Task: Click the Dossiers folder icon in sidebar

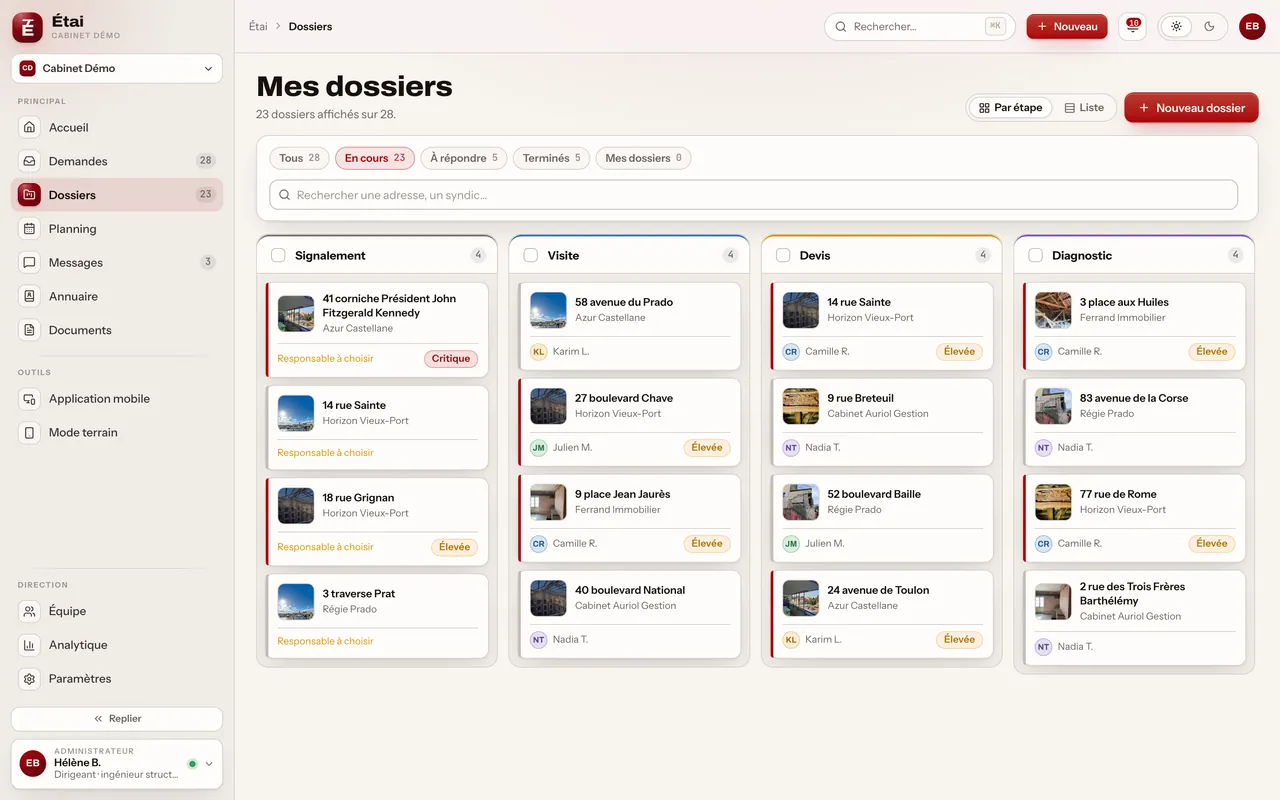Action: [30, 195]
